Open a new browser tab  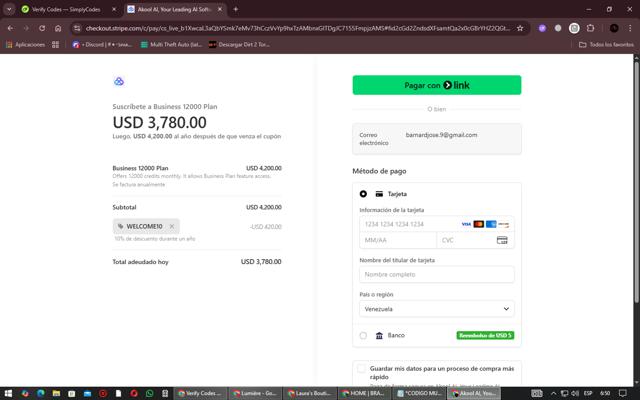click(x=236, y=9)
